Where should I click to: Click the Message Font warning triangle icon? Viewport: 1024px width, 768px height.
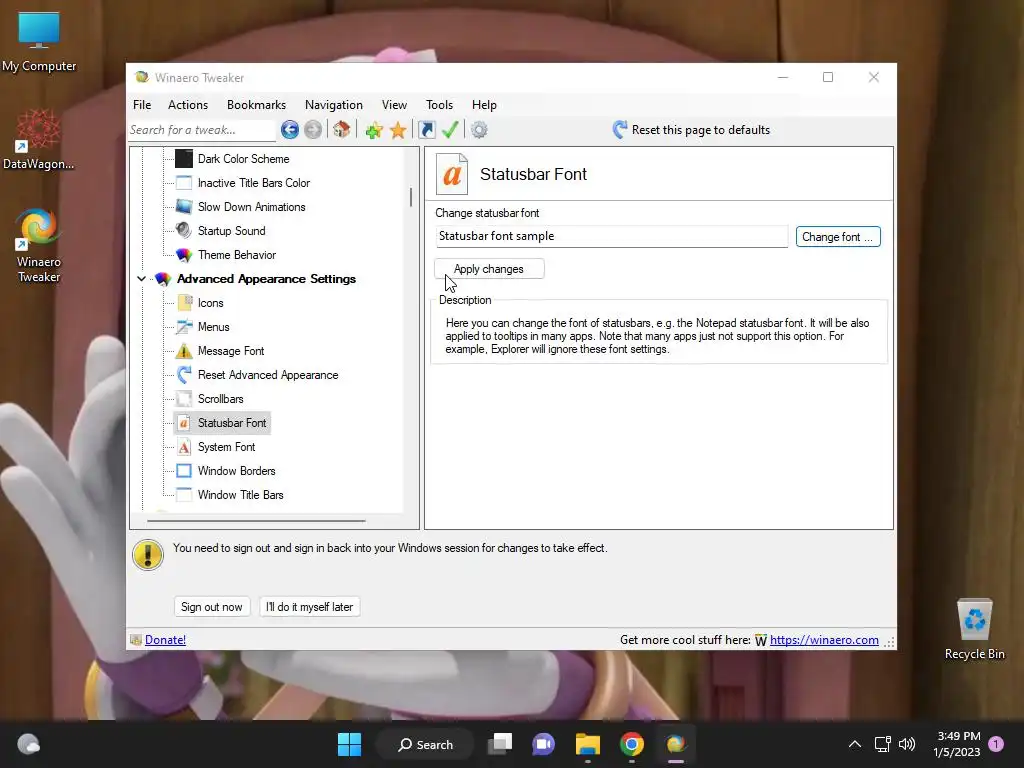click(184, 351)
